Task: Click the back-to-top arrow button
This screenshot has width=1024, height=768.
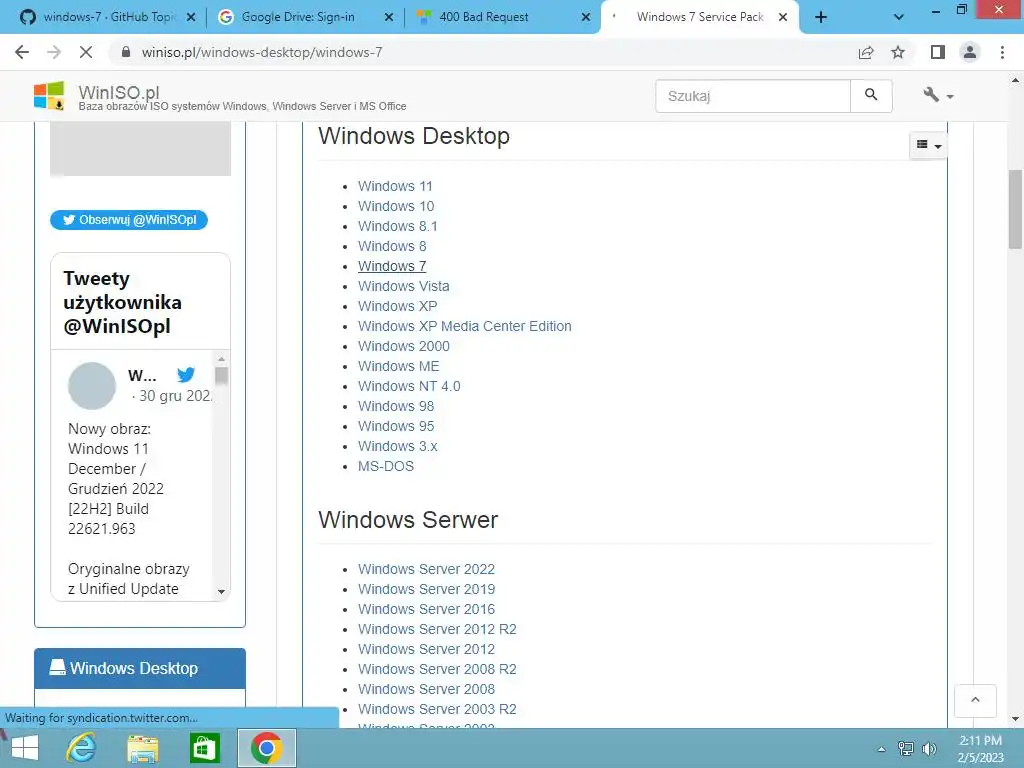Action: tap(975, 700)
